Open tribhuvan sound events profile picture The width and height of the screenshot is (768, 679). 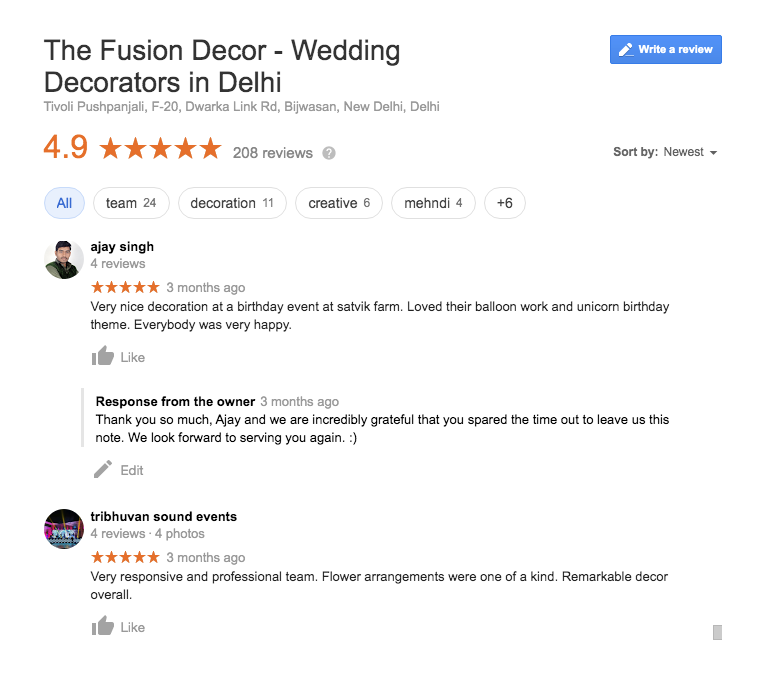click(64, 529)
